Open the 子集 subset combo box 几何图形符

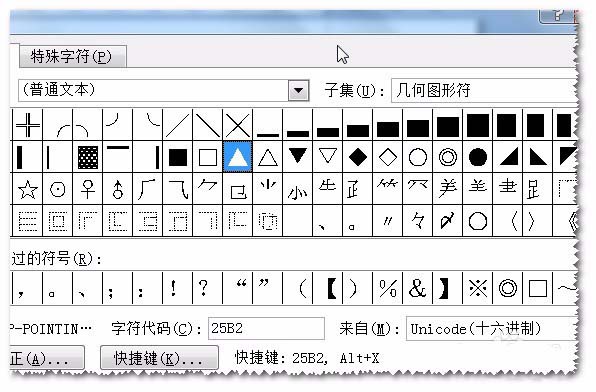click(485, 90)
